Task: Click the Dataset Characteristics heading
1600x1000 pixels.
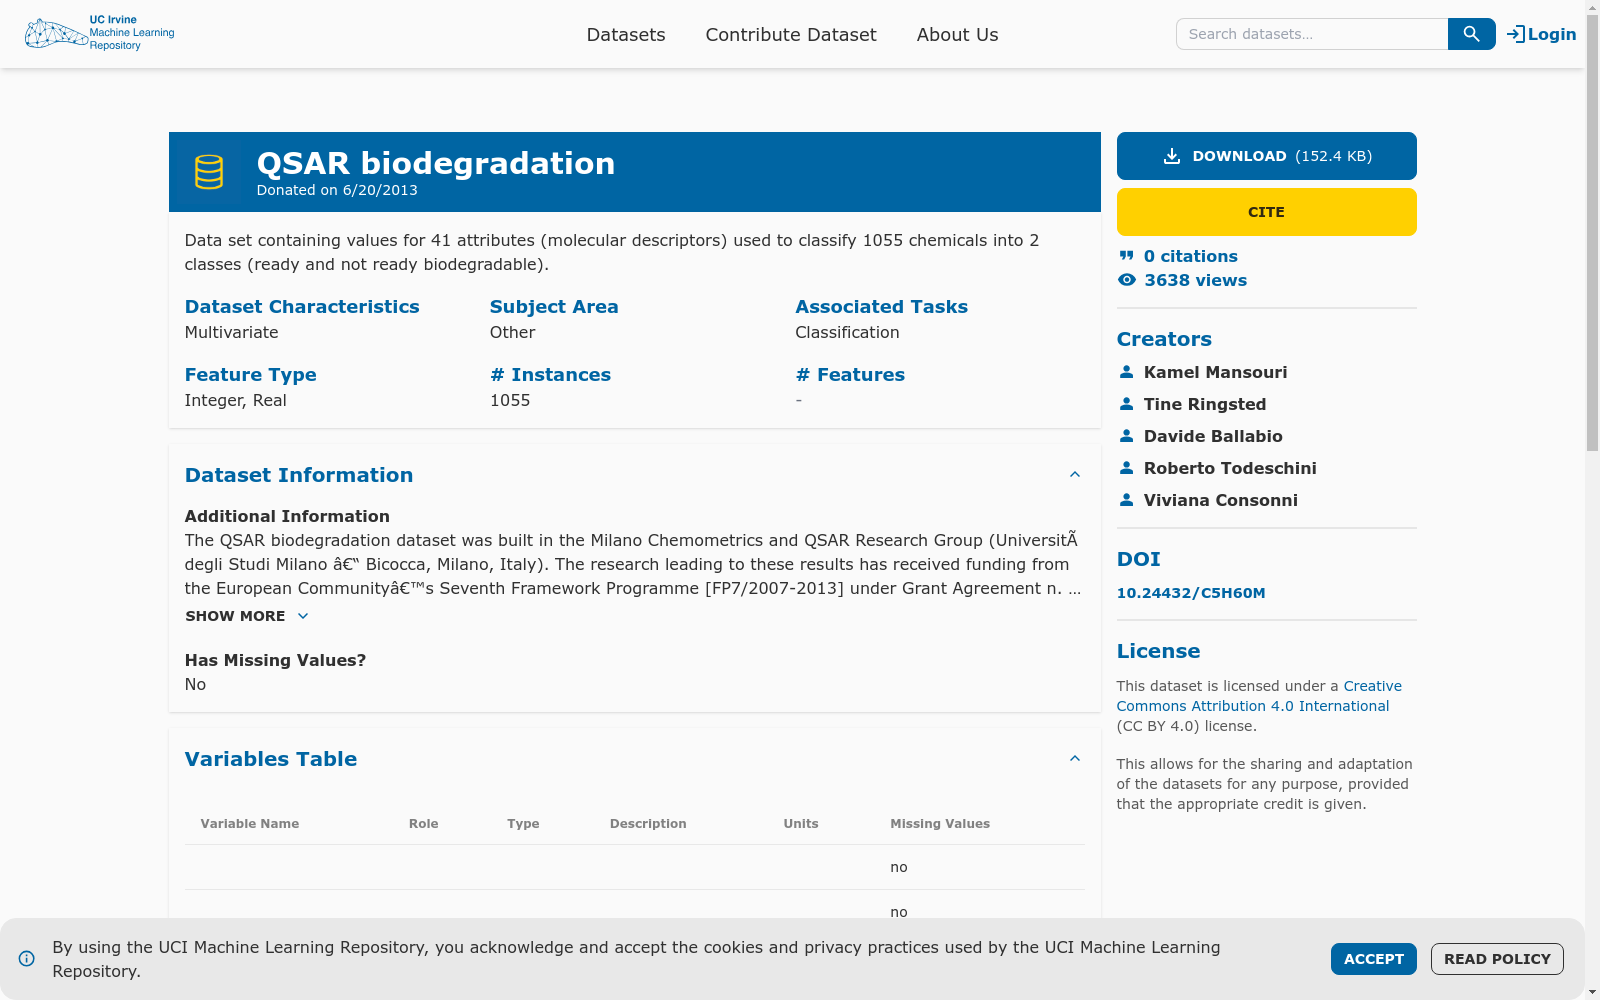Action: (302, 307)
